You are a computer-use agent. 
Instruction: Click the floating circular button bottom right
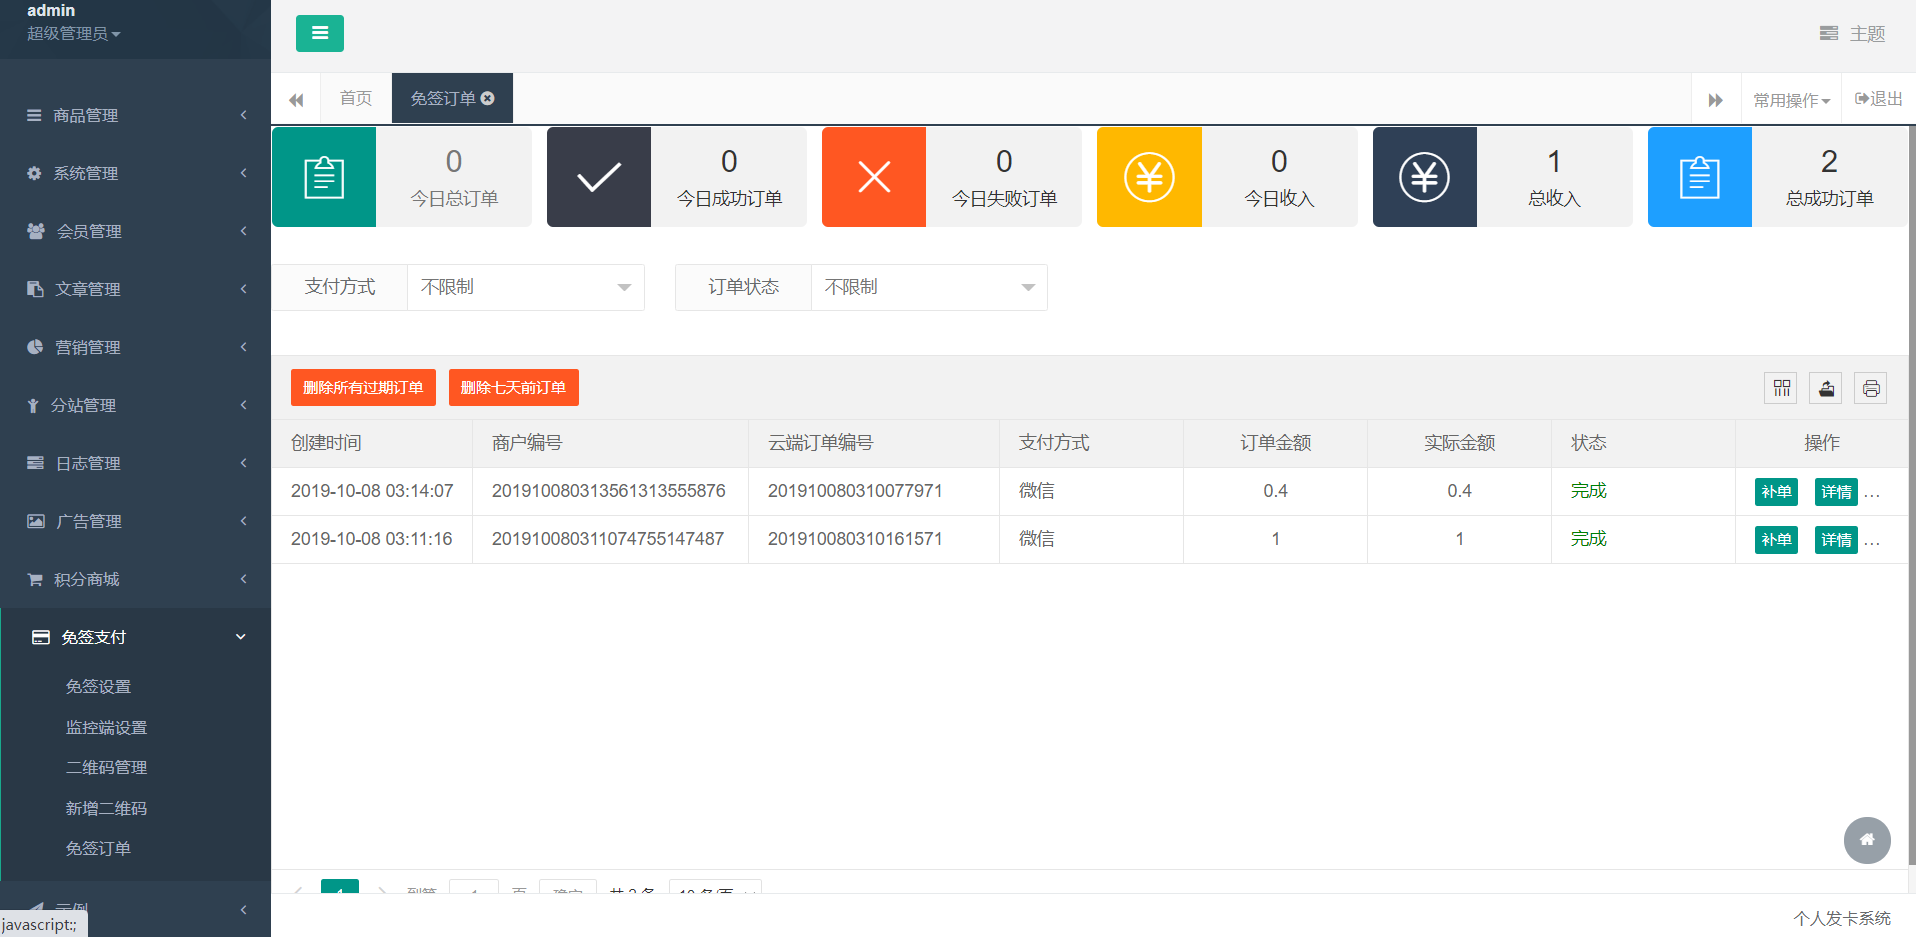1867,840
